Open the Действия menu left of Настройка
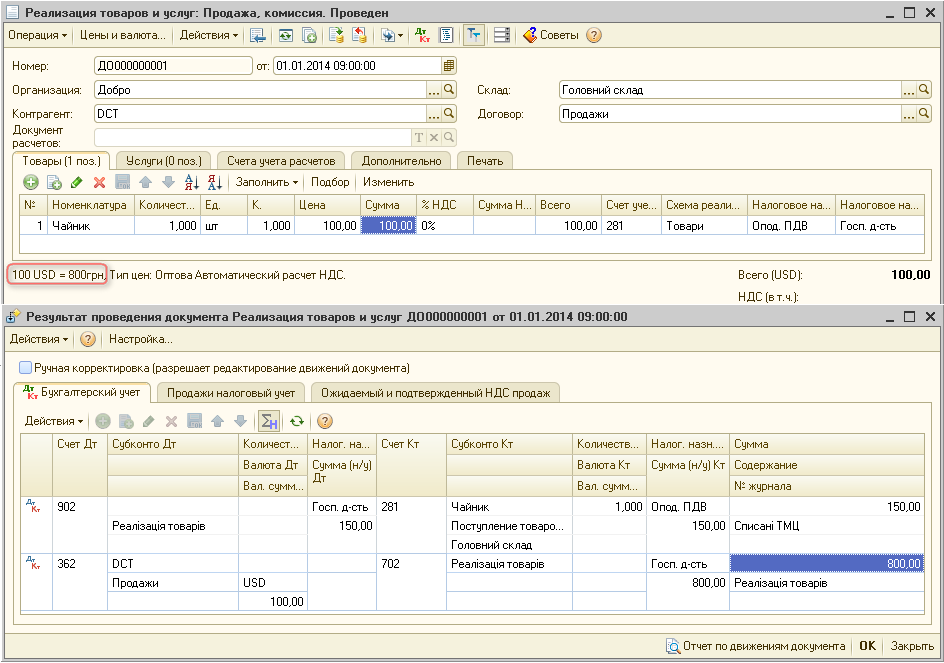Image resolution: width=944 pixels, height=663 pixels. click(39, 339)
